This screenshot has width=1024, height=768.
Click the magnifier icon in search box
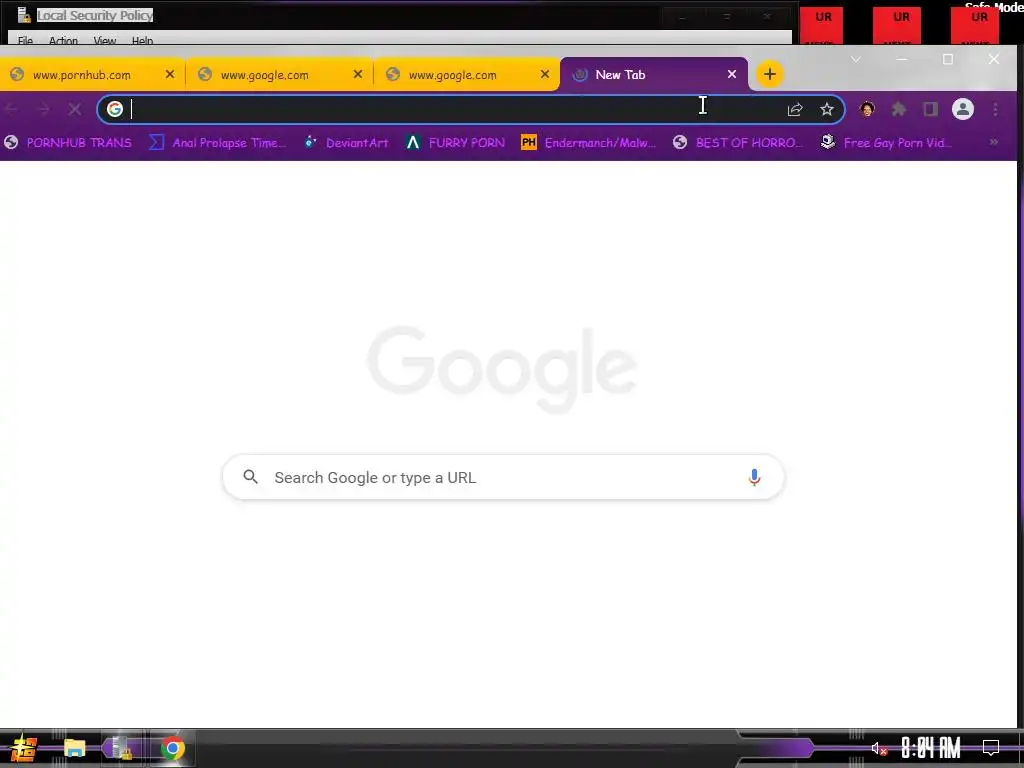[250, 477]
